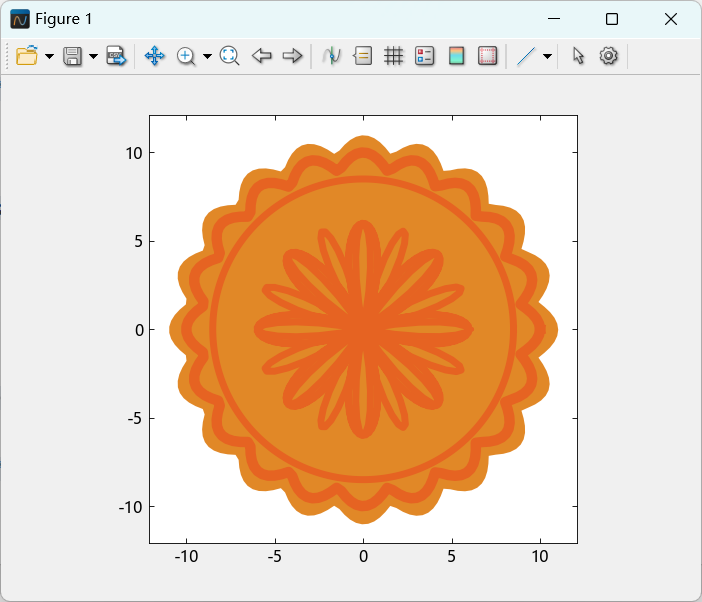
Task: Toggle the data cursor curve tool
Action: [x=331, y=56]
